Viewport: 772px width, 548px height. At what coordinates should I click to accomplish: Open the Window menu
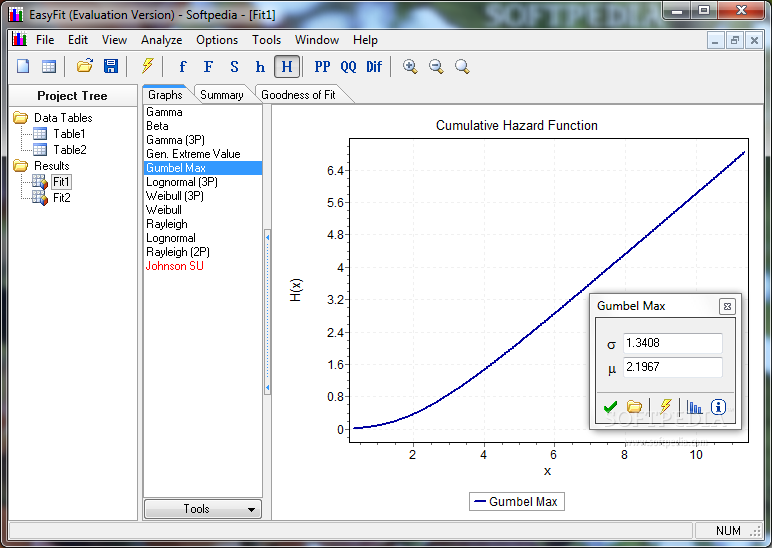[317, 40]
